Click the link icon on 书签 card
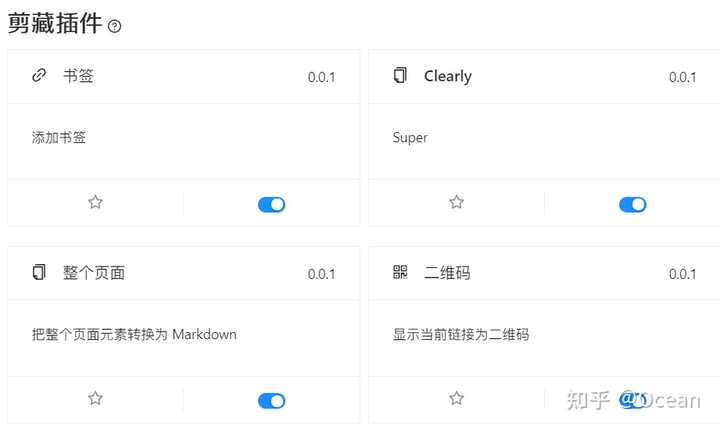 [40, 75]
